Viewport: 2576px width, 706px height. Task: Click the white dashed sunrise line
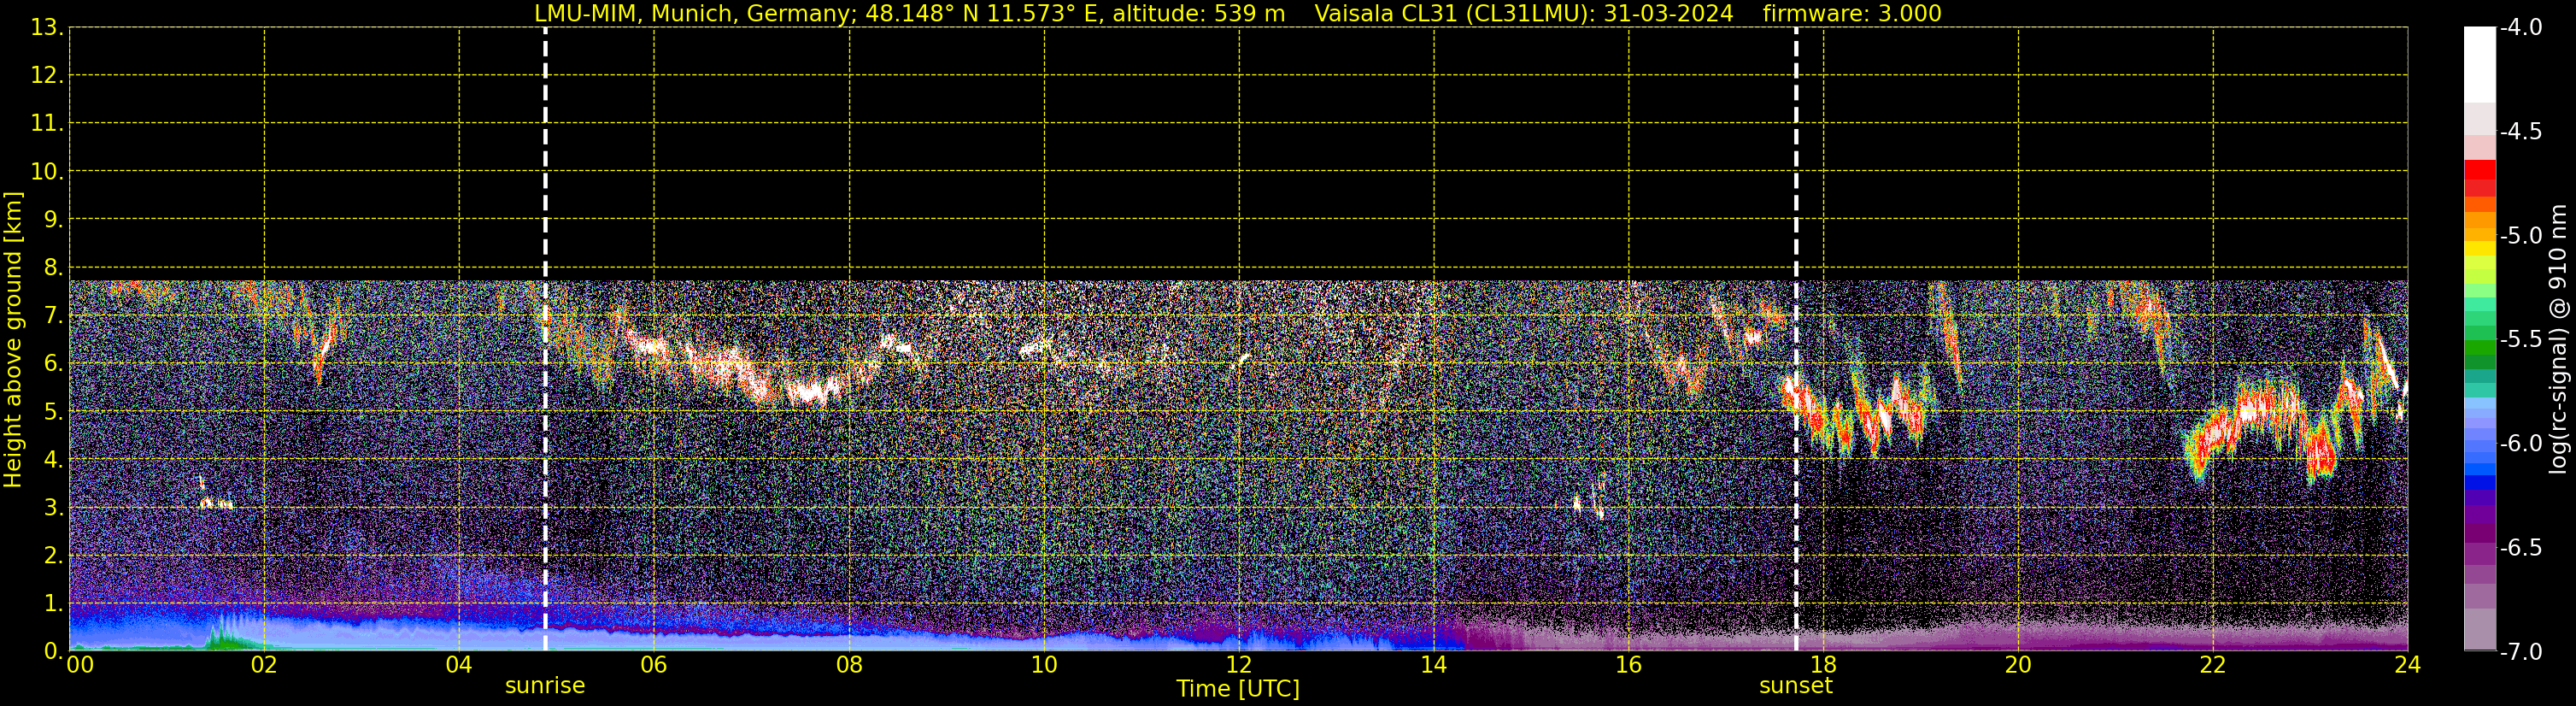545,339
